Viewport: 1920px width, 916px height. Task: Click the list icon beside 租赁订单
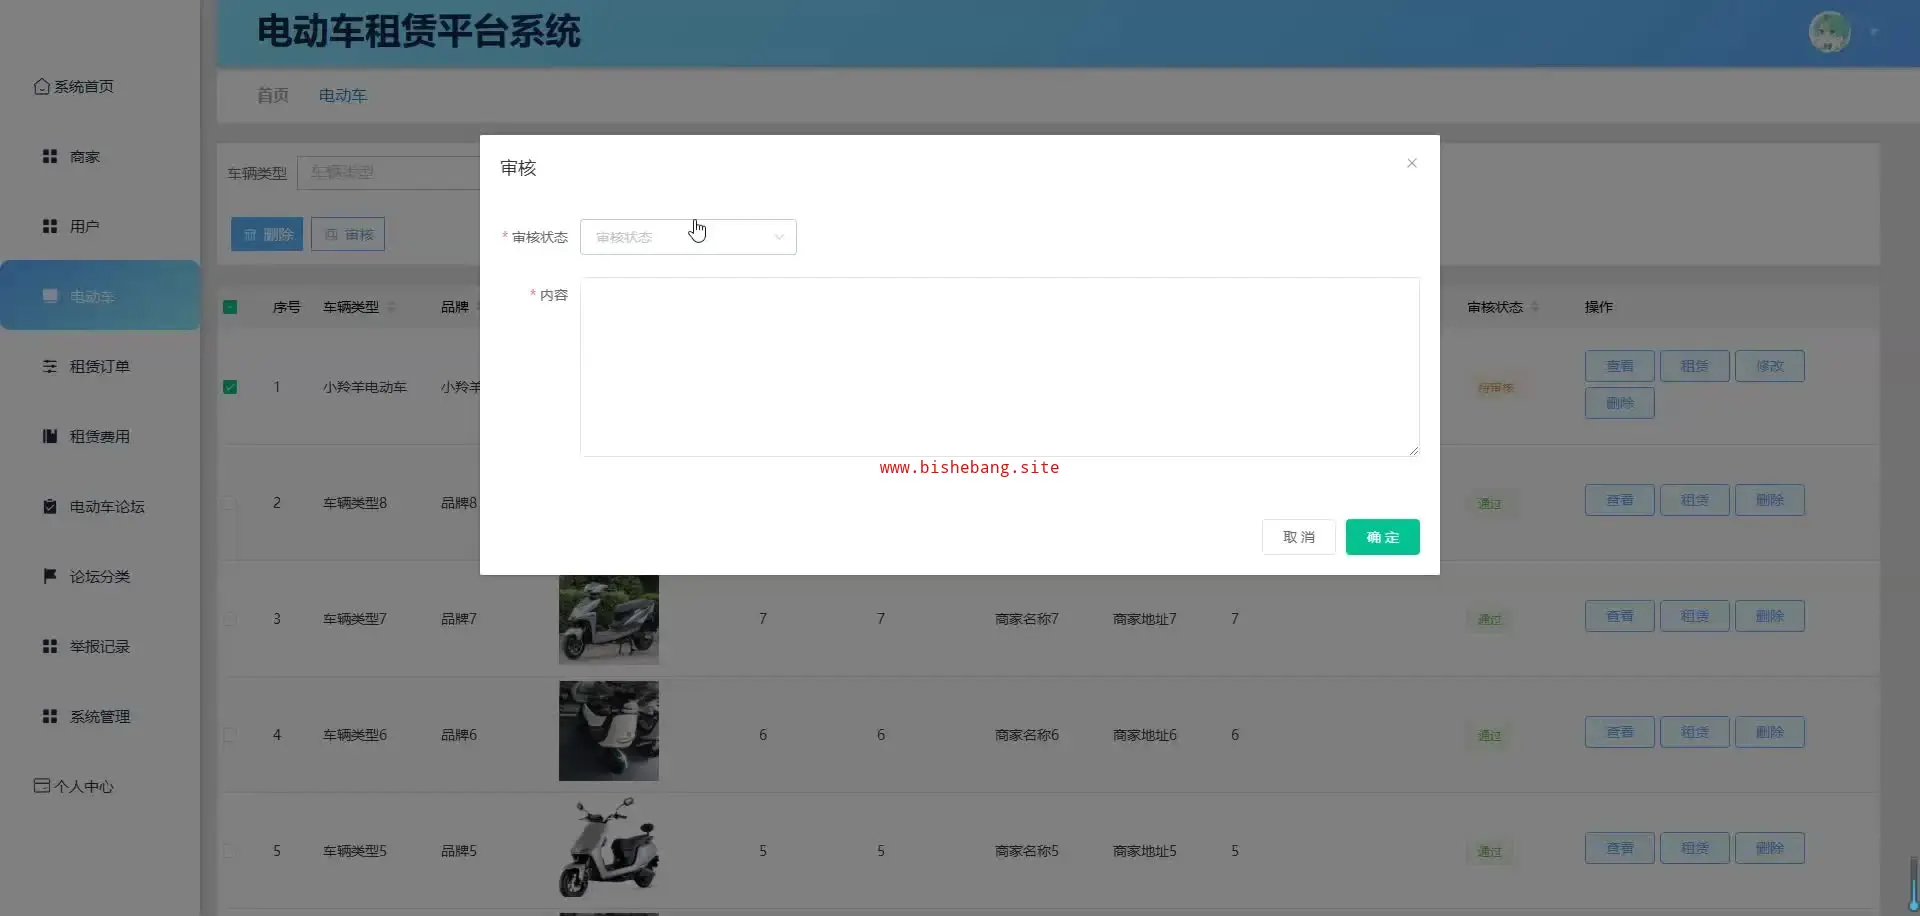tap(50, 366)
